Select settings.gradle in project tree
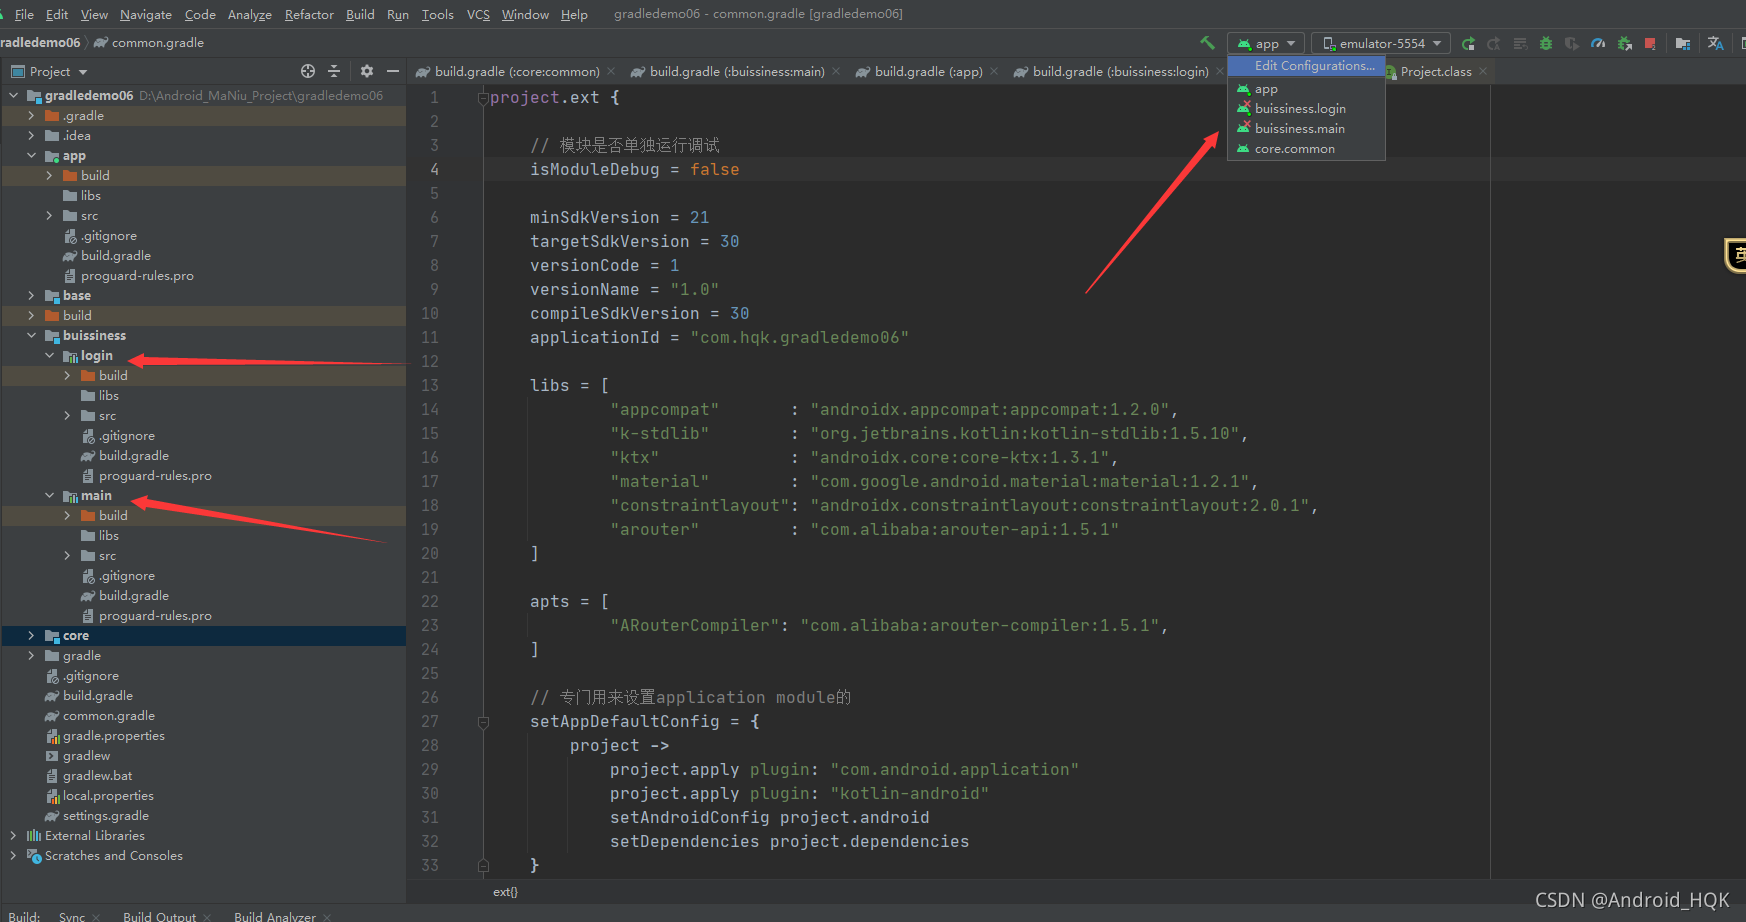Image resolution: width=1746 pixels, height=922 pixels. coord(105,815)
